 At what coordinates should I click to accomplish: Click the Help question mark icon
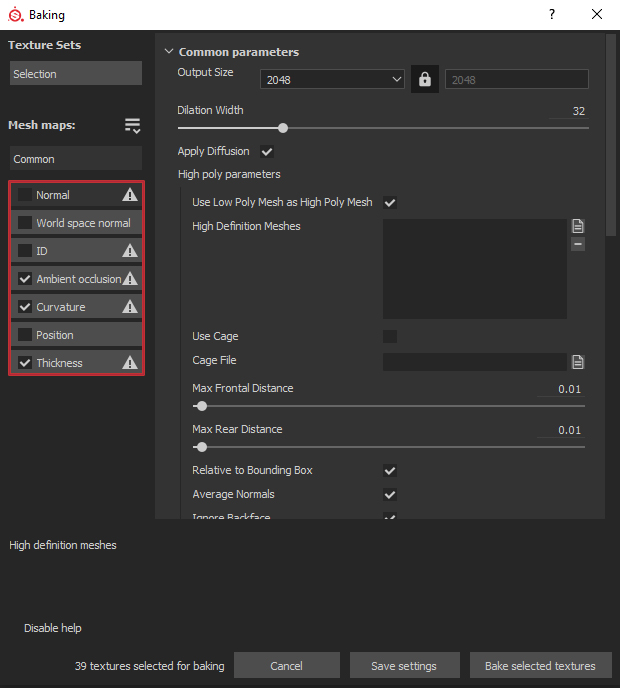553,15
